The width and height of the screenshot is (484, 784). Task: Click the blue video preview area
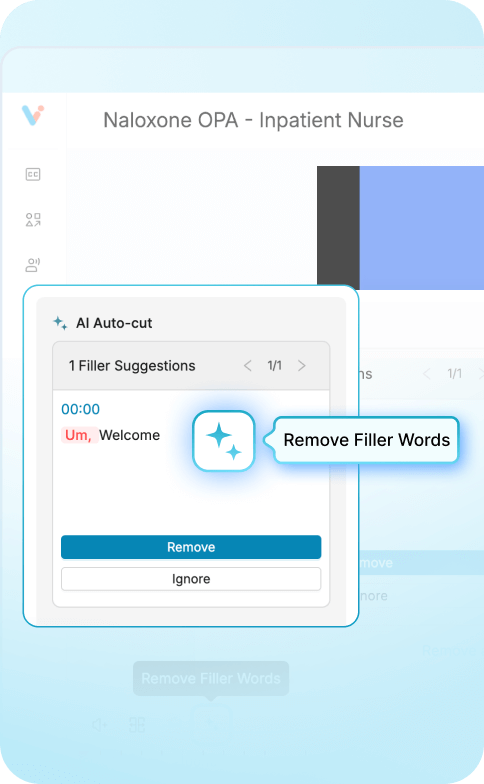[x=422, y=228]
